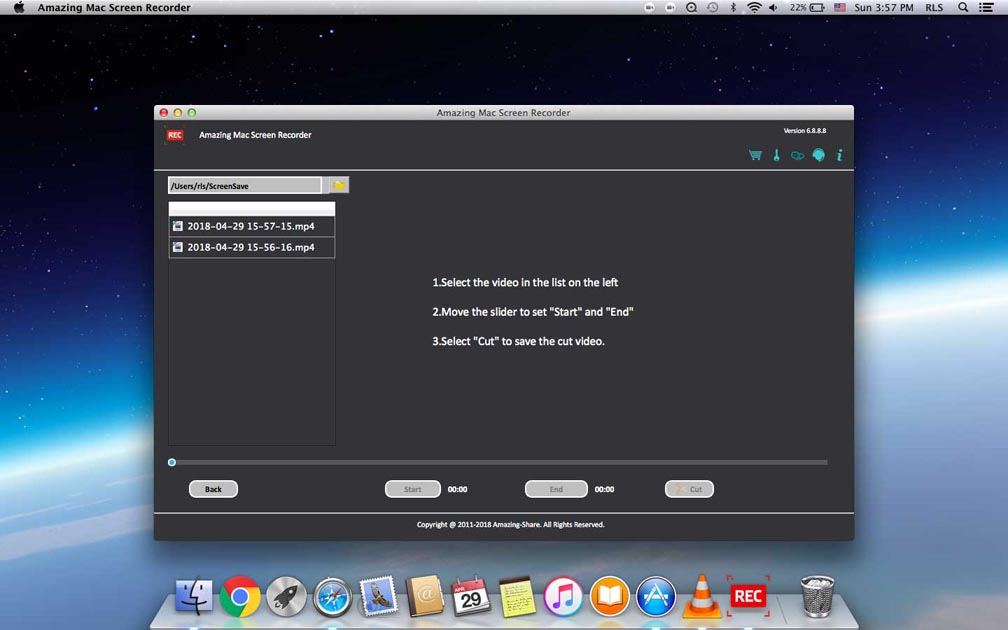Launch Safari compass icon in Dock
This screenshot has height=630, width=1008.
pyautogui.click(x=332, y=597)
